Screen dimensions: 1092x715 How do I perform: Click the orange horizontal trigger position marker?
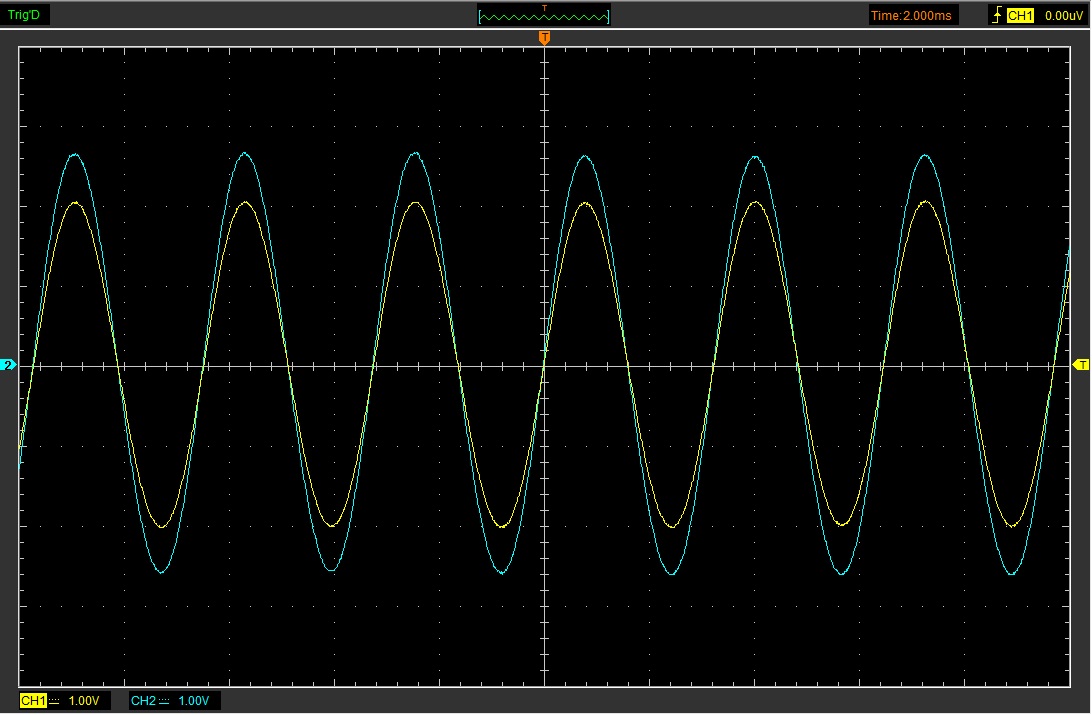pos(544,38)
